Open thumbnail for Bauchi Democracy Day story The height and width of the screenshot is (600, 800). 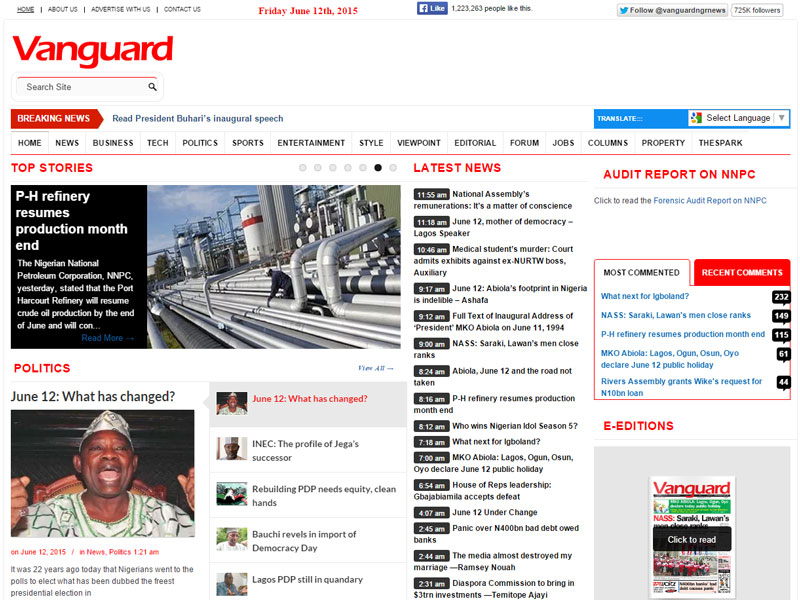point(232,539)
